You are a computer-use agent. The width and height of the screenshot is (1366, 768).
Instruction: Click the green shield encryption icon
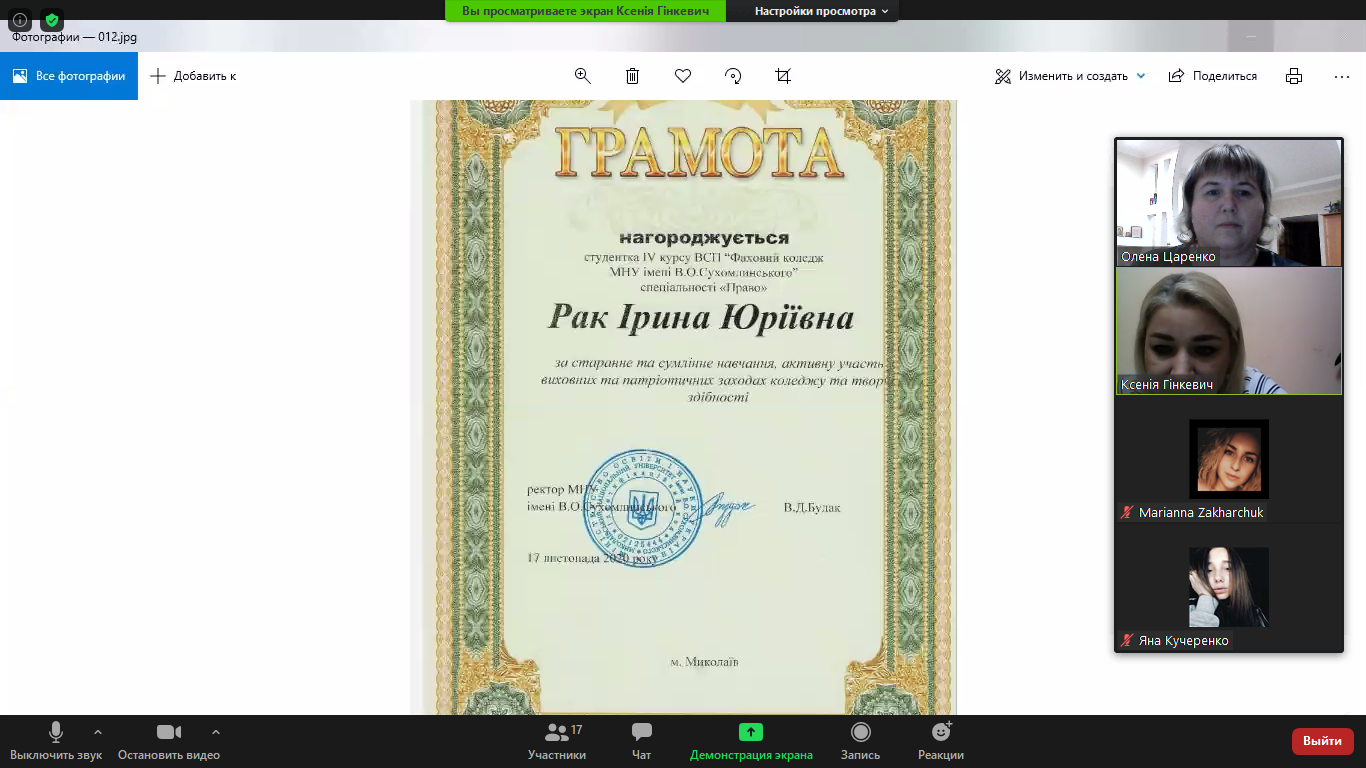[52, 20]
